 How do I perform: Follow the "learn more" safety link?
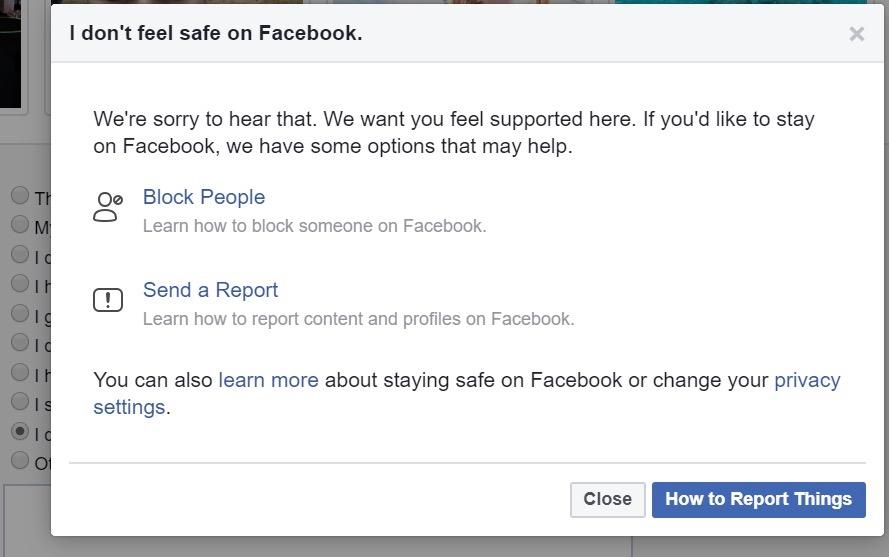(x=268, y=380)
